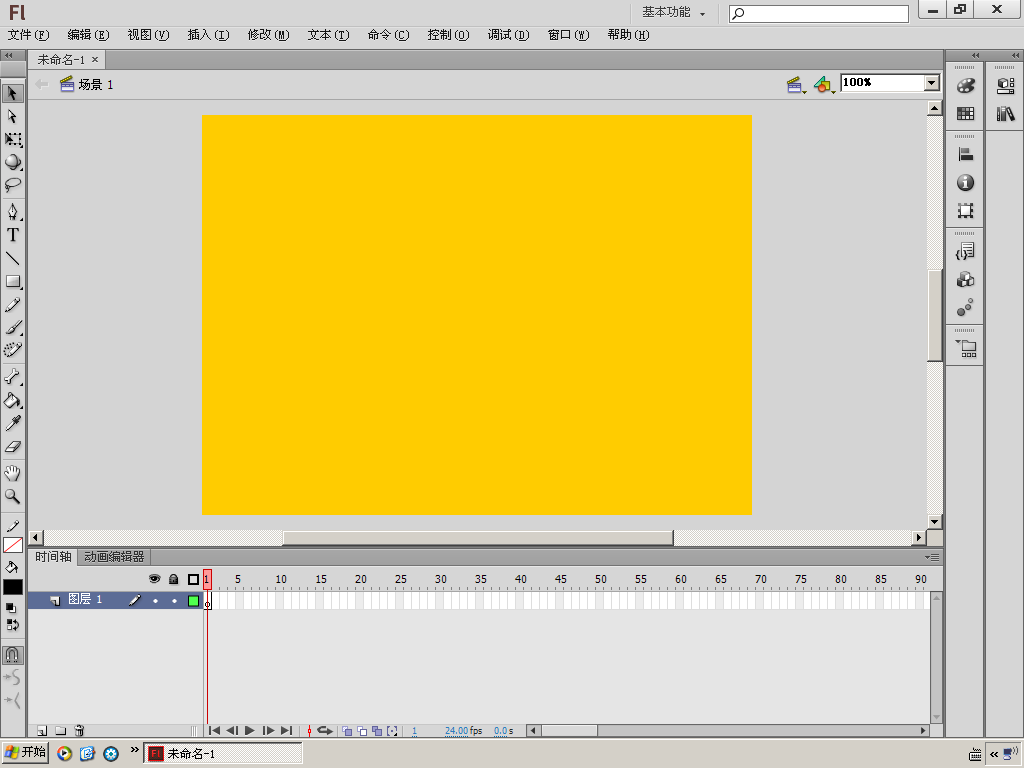Image resolution: width=1024 pixels, height=768 pixels.
Task: Open the Library panel books icon
Action: pyautogui.click(x=1006, y=114)
